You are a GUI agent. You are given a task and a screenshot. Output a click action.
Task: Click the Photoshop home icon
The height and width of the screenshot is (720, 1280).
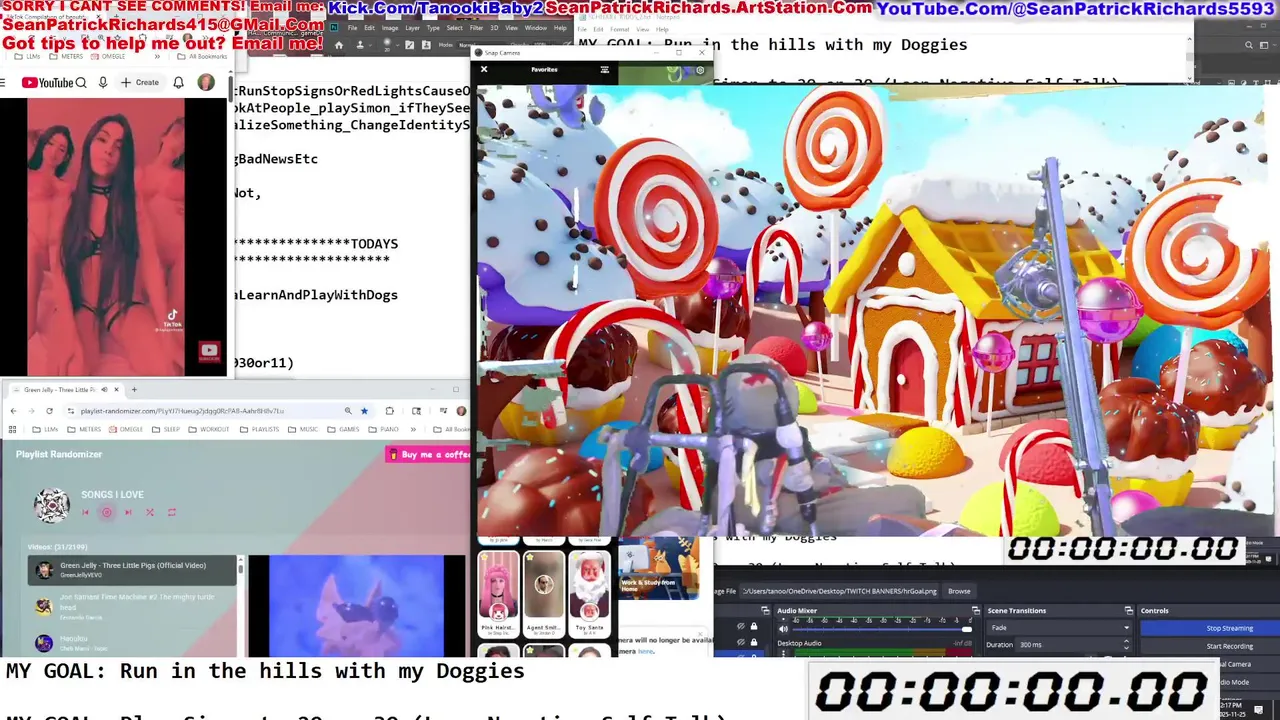pos(339,45)
